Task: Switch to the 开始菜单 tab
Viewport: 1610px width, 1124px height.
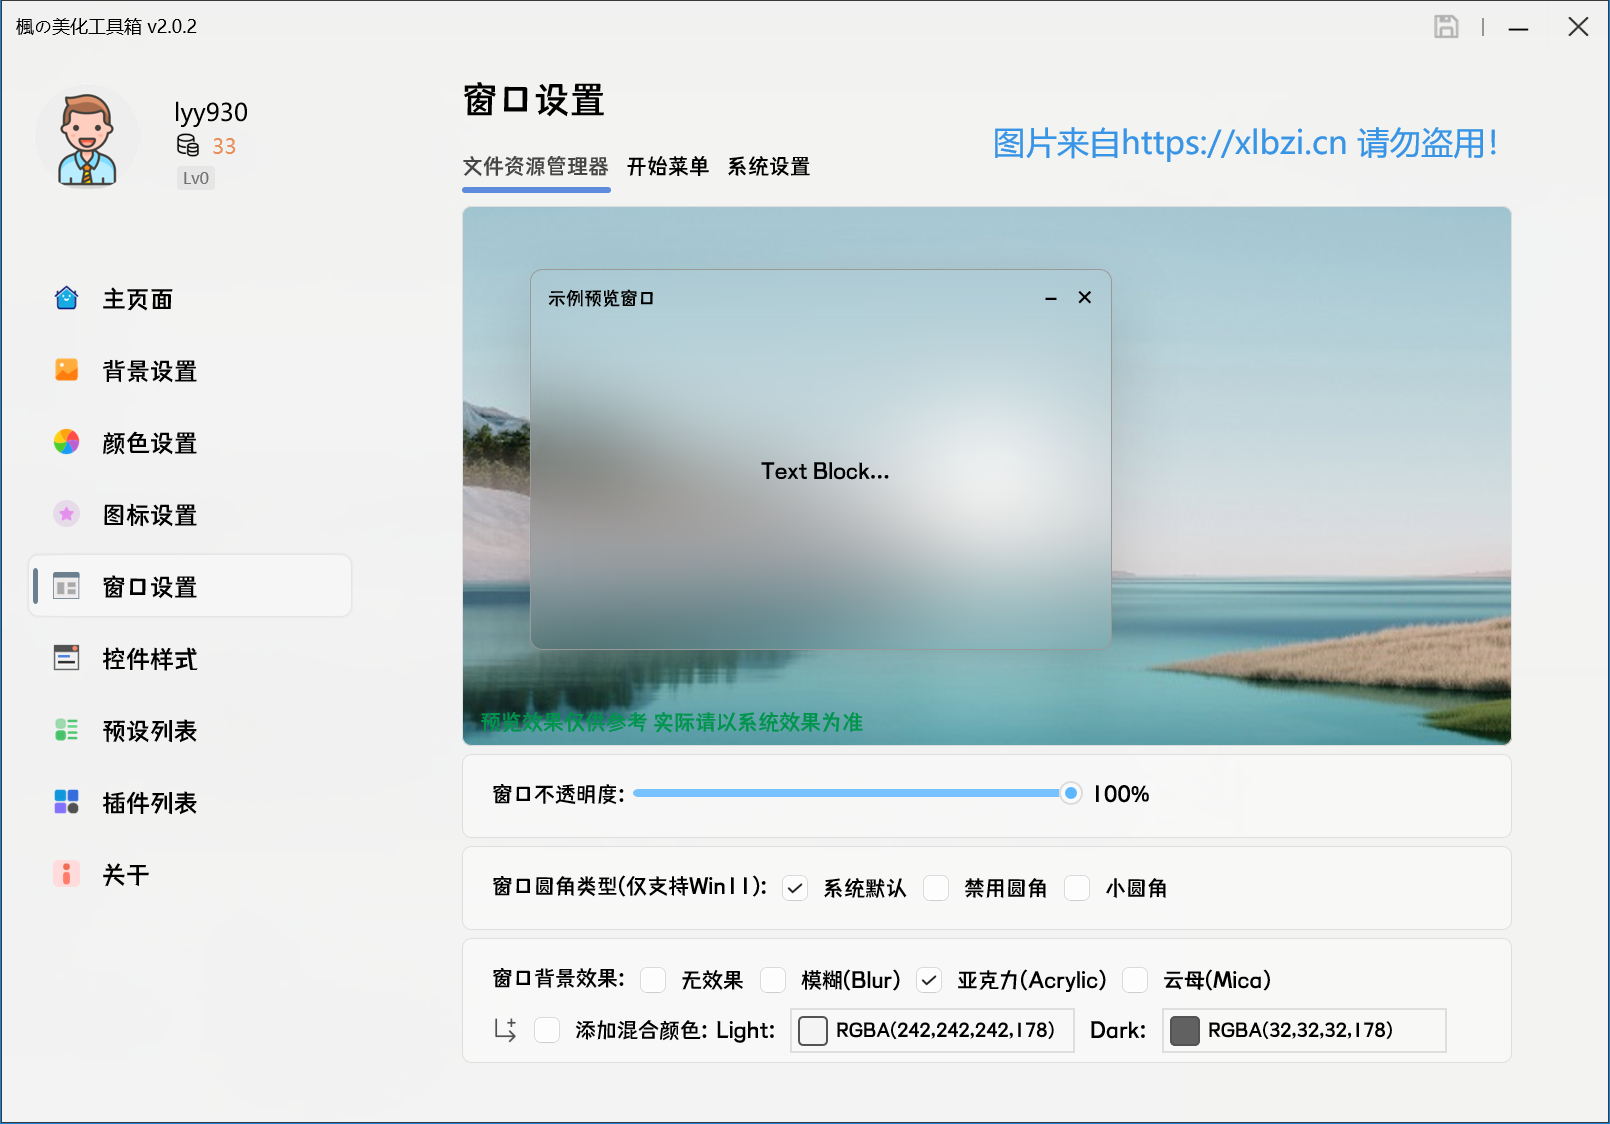Action: click(x=668, y=167)
